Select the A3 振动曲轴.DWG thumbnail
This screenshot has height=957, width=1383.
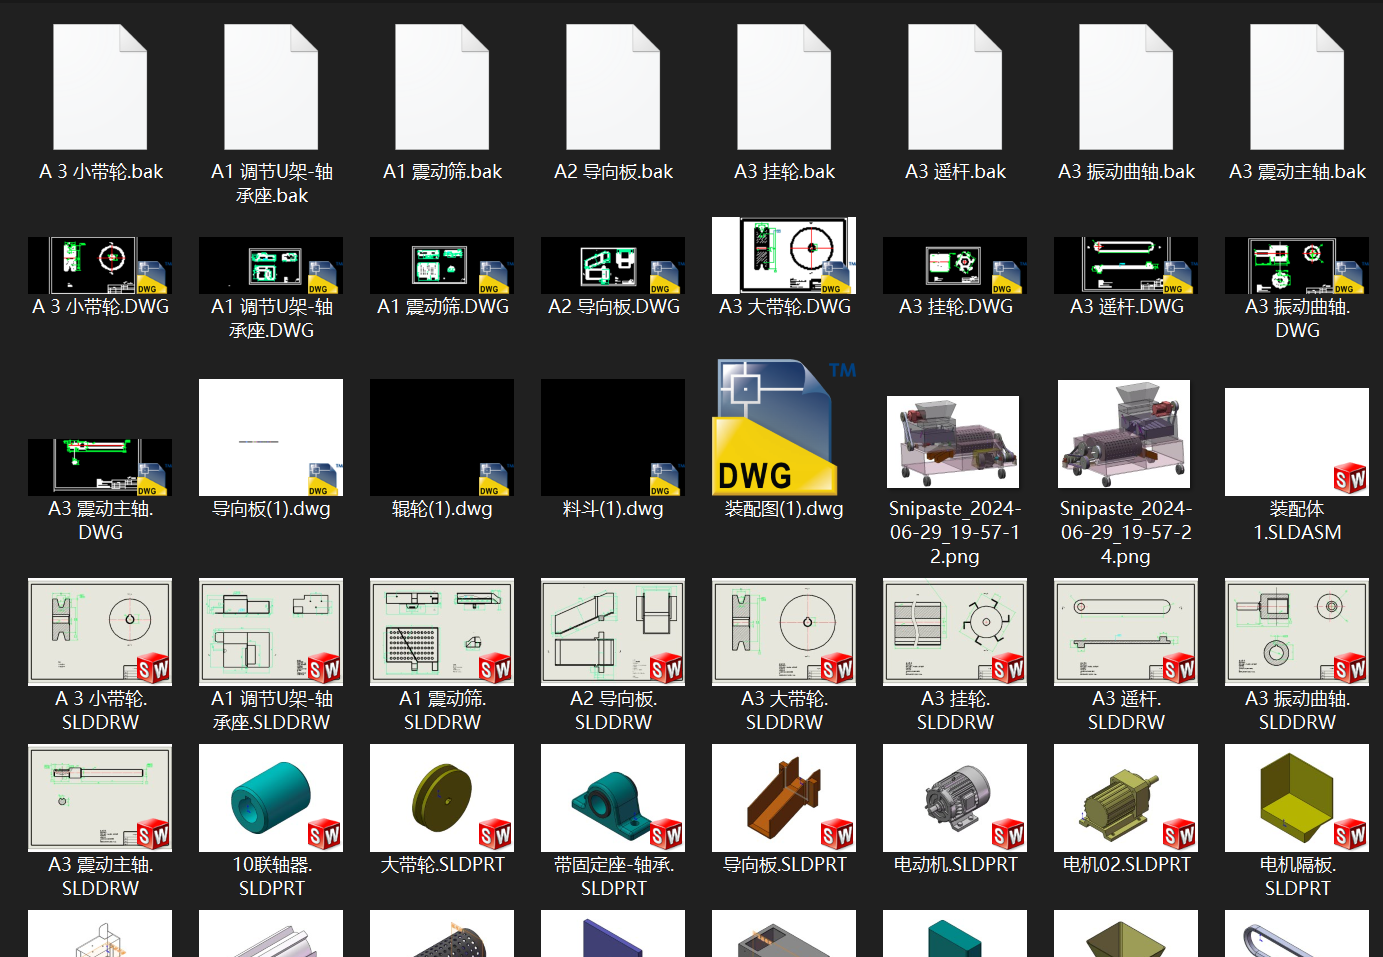tap(1297, 265)
